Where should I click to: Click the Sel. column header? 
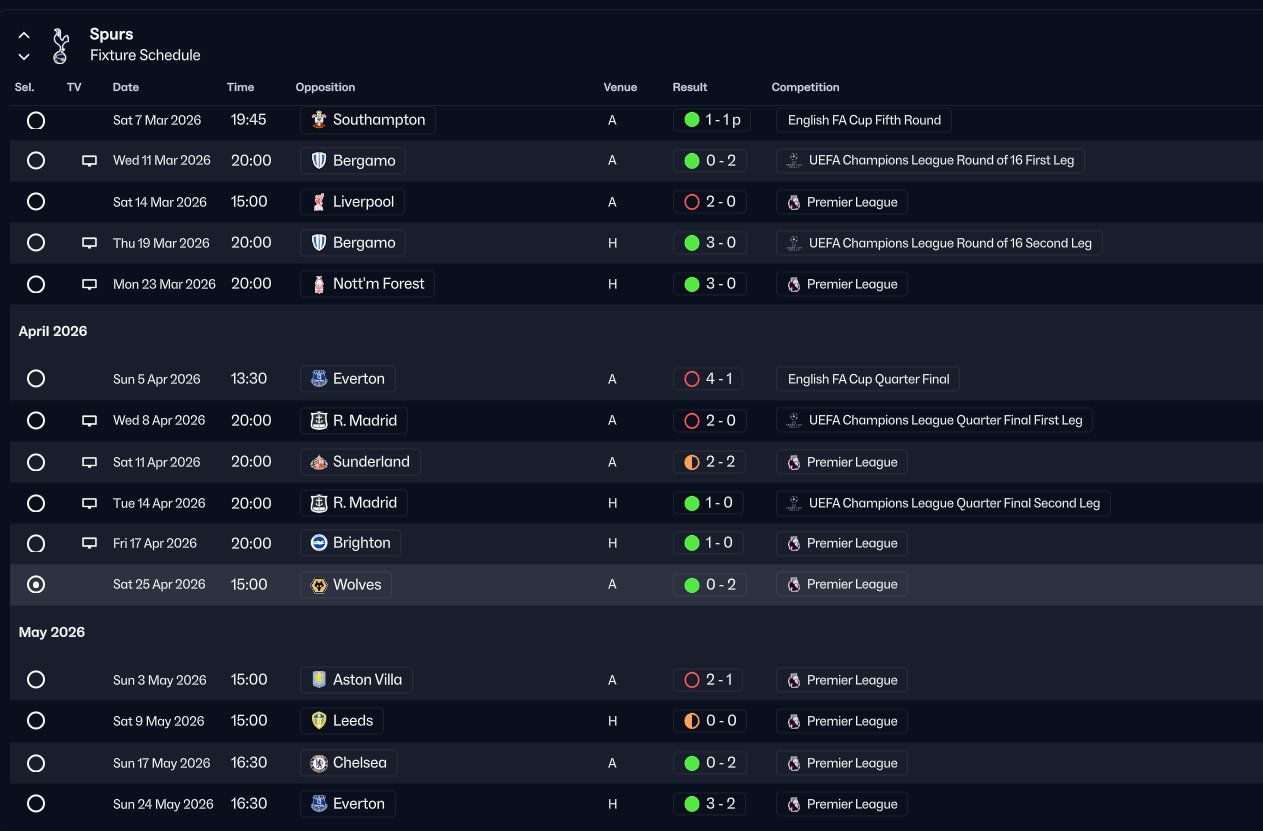point(24,88)
